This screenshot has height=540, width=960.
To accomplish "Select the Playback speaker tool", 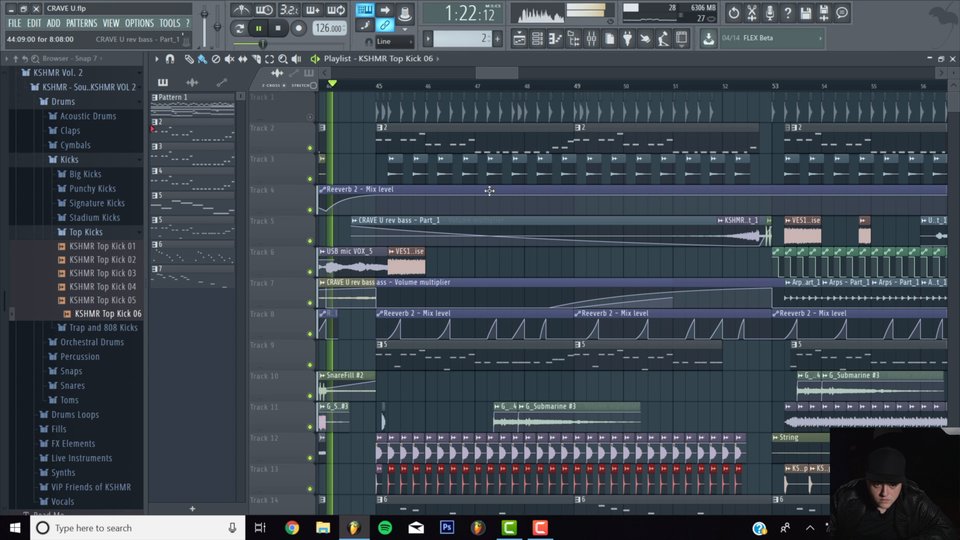I will click(x=296, y=59).
